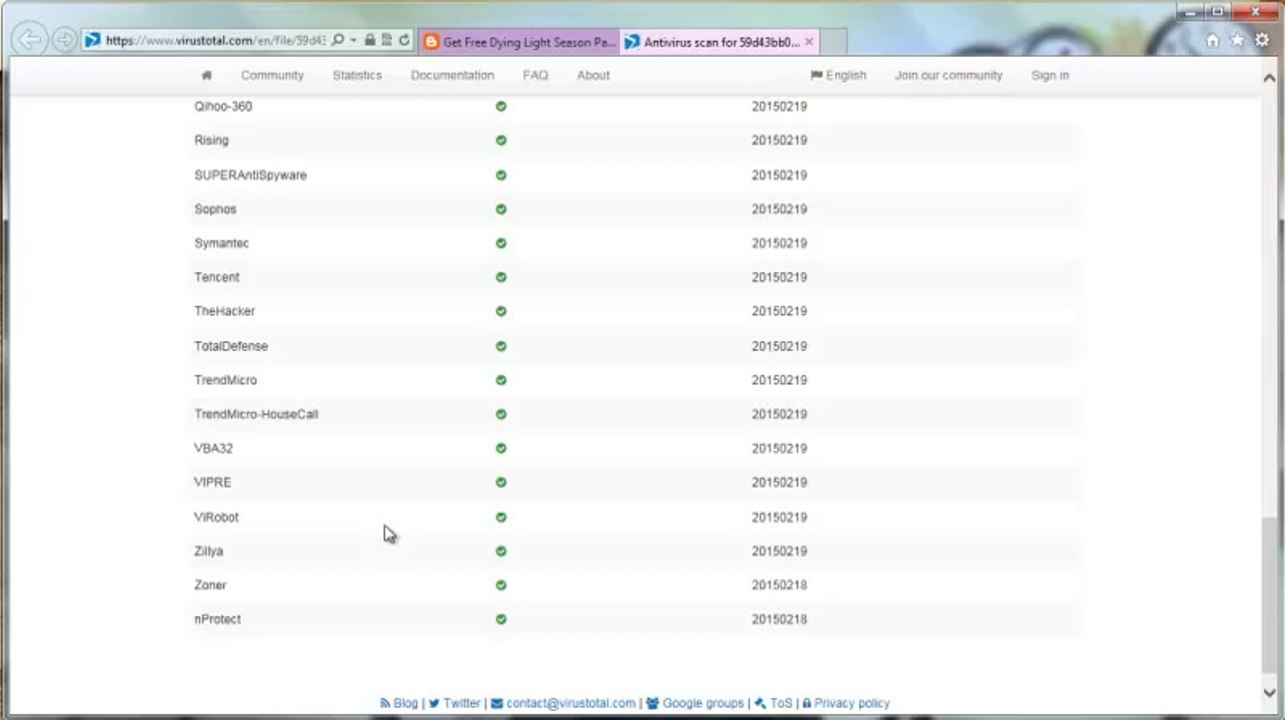Open the Documentation page link
1285x720 pixels.
(452, 75)
